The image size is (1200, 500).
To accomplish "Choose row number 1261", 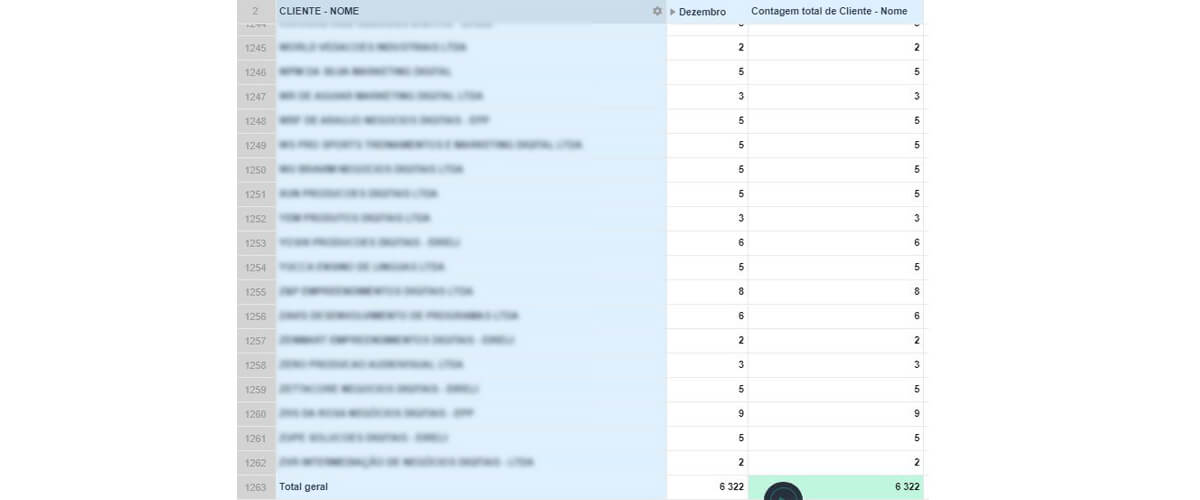I will 256,438.
